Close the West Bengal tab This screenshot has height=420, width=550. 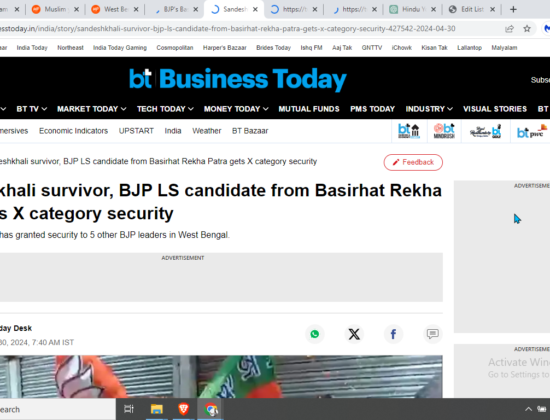click(136, 9)
